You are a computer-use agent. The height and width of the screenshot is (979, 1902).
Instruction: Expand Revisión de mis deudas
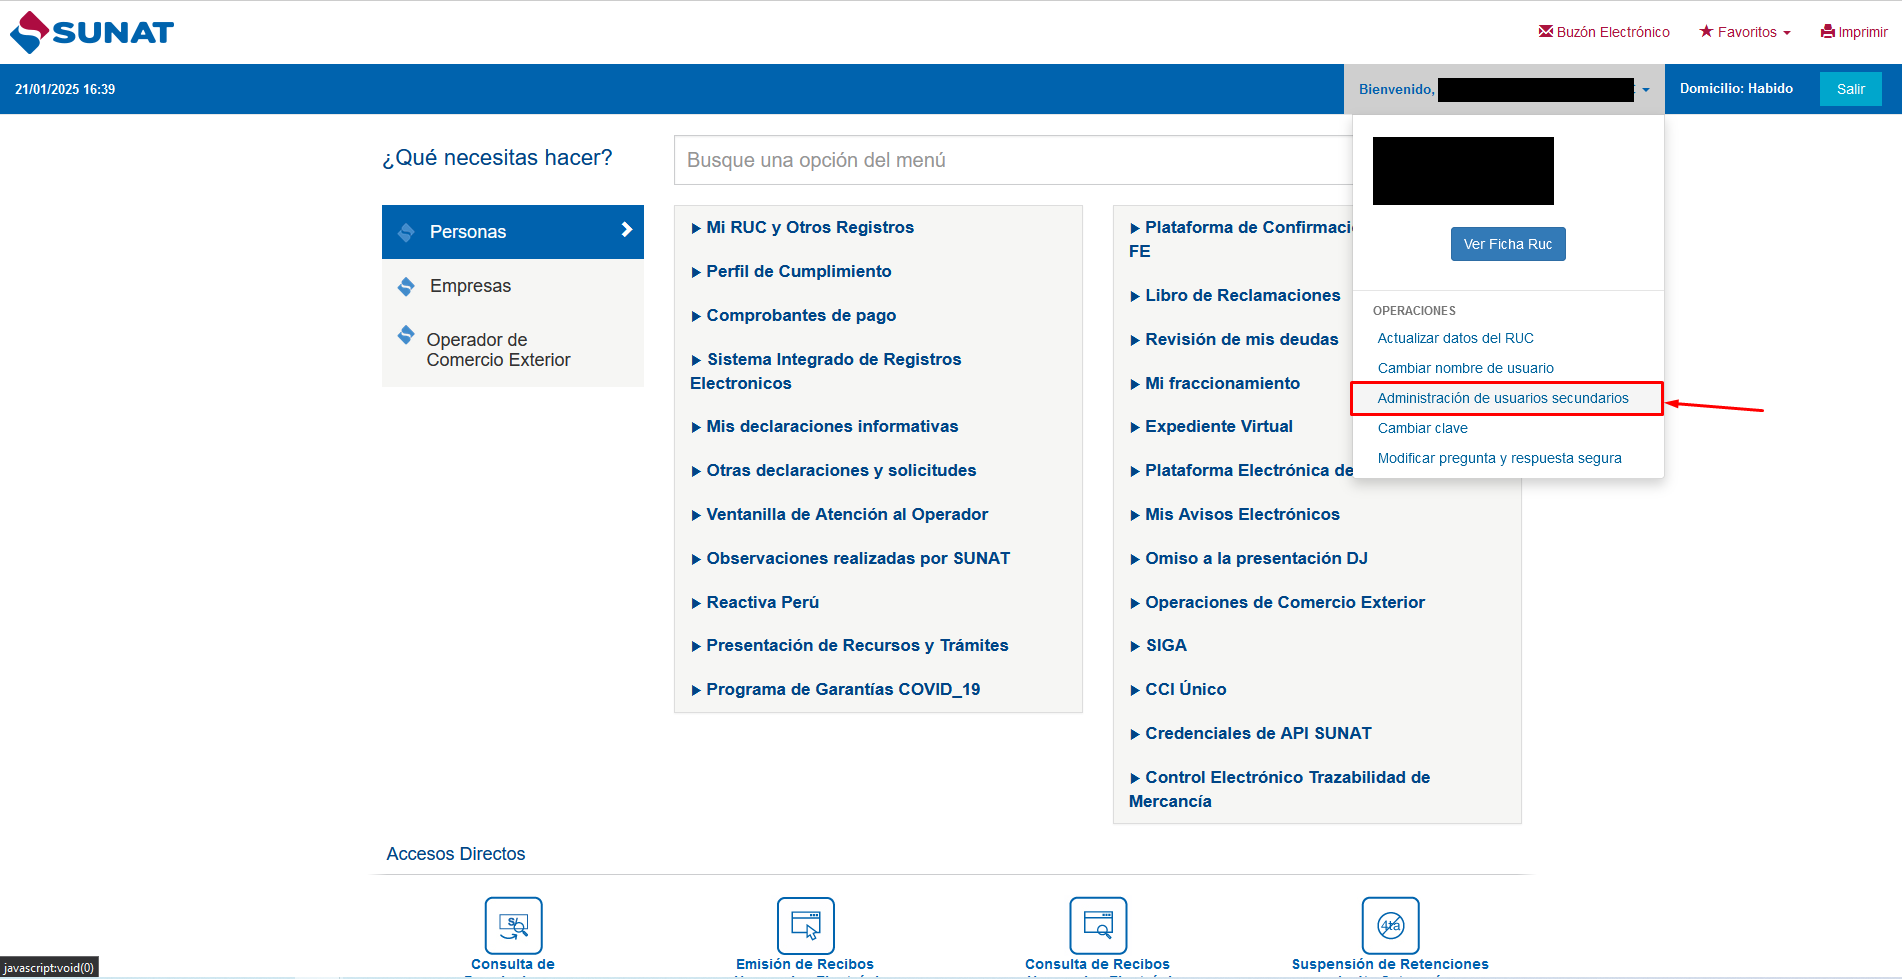[1234, 340]
